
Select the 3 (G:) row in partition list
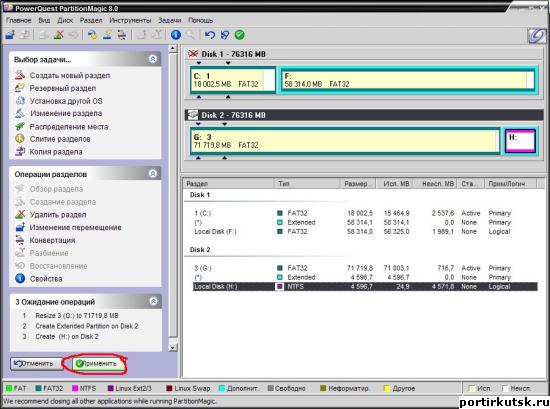pos(365,268)
